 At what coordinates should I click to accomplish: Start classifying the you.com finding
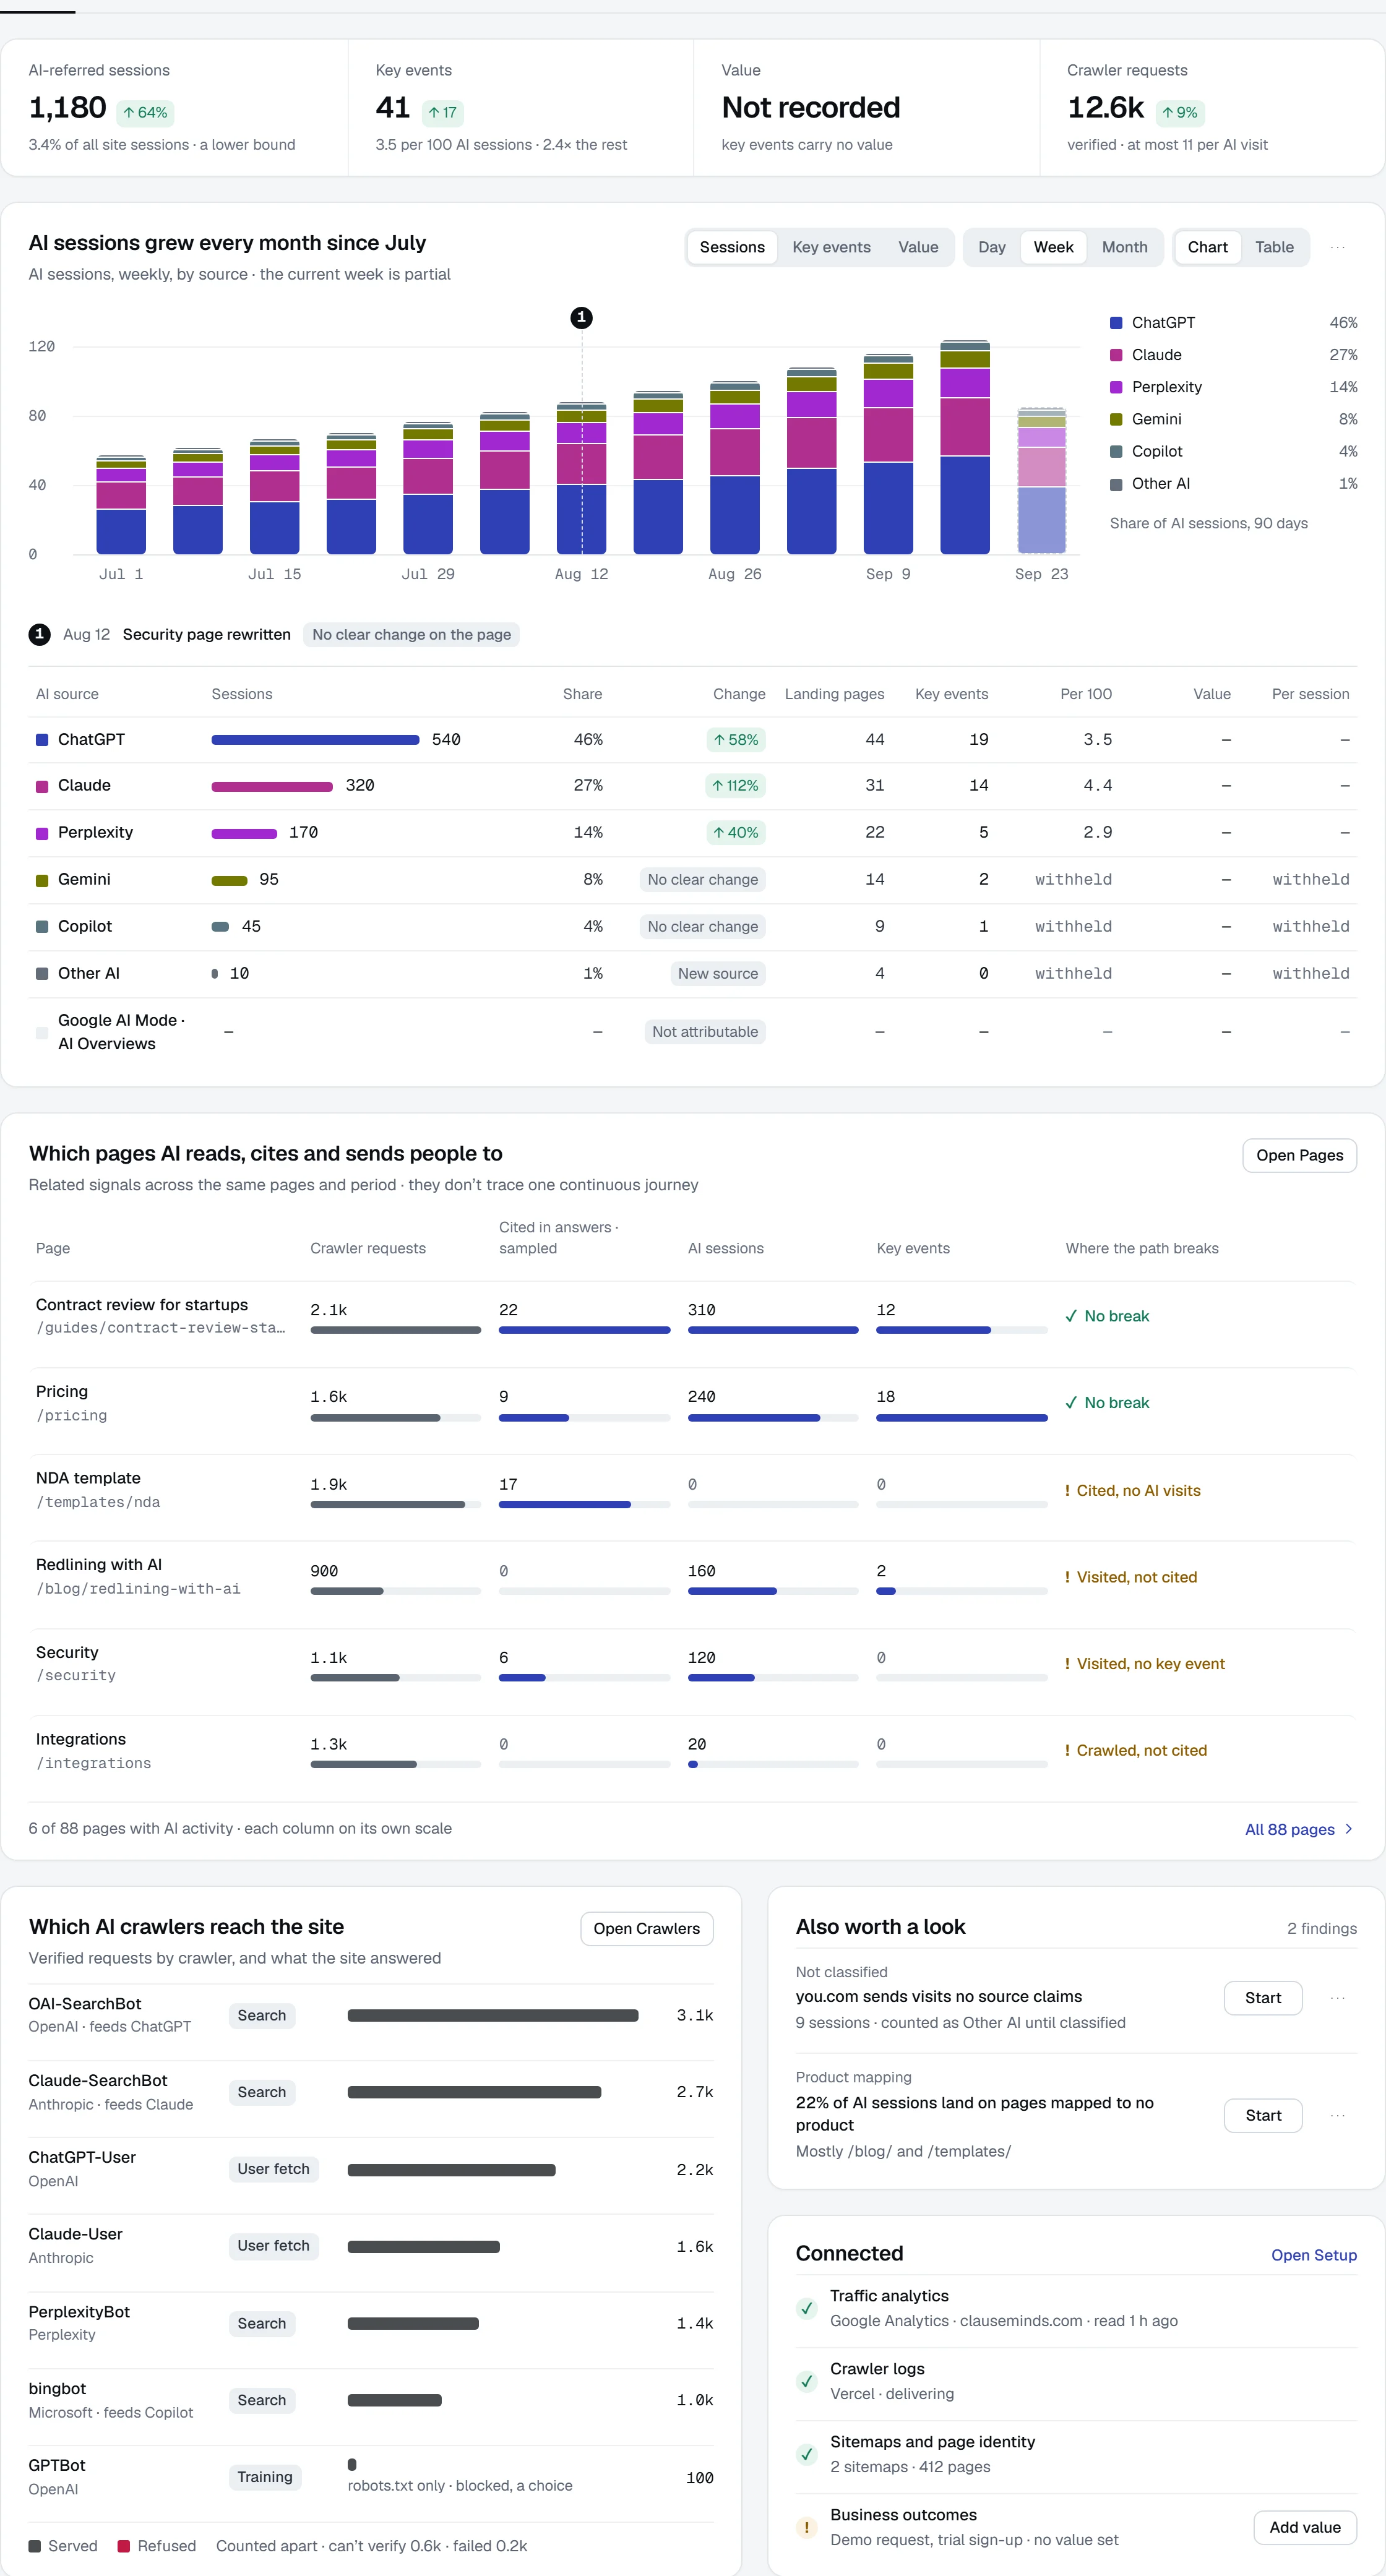[1262, 1998]
